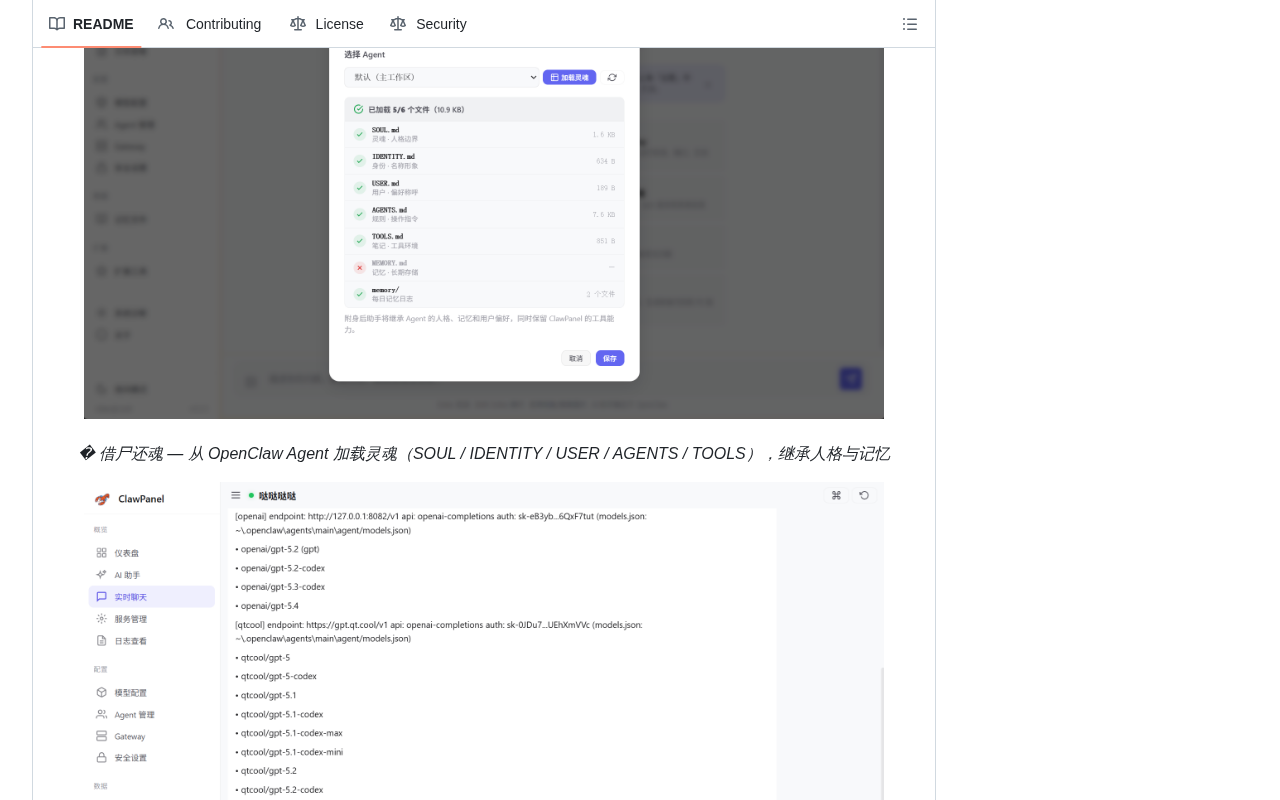
Task: Switch to the Security tab
Action: pyautogui.click(x=428, y=24)
